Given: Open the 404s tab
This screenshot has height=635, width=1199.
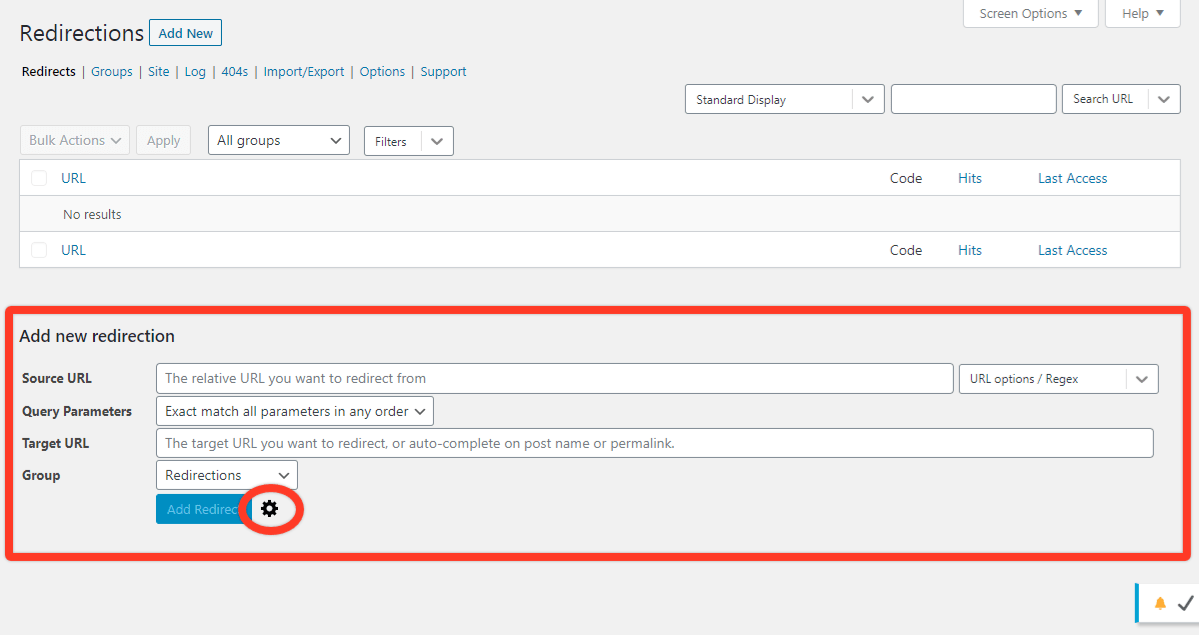Looking at the screenshot, I should click(235, 71).
